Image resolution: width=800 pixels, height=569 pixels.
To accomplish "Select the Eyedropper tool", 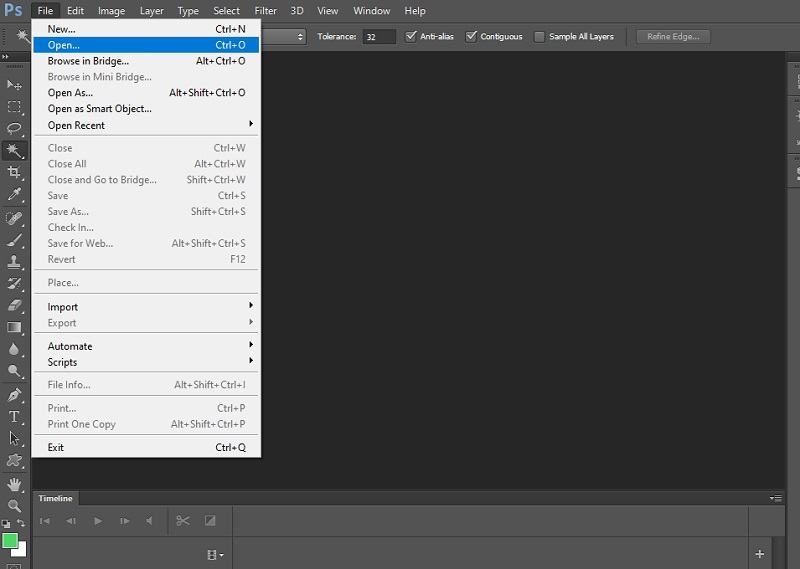I will pyautogui.click(x=14, y=194).
